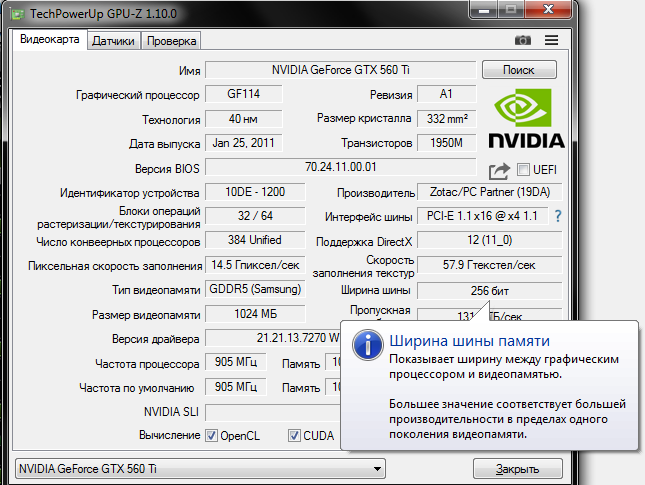645x485 pixels.
Task: Switch to the Проверка tab
Action: click(x=171, y=41)
